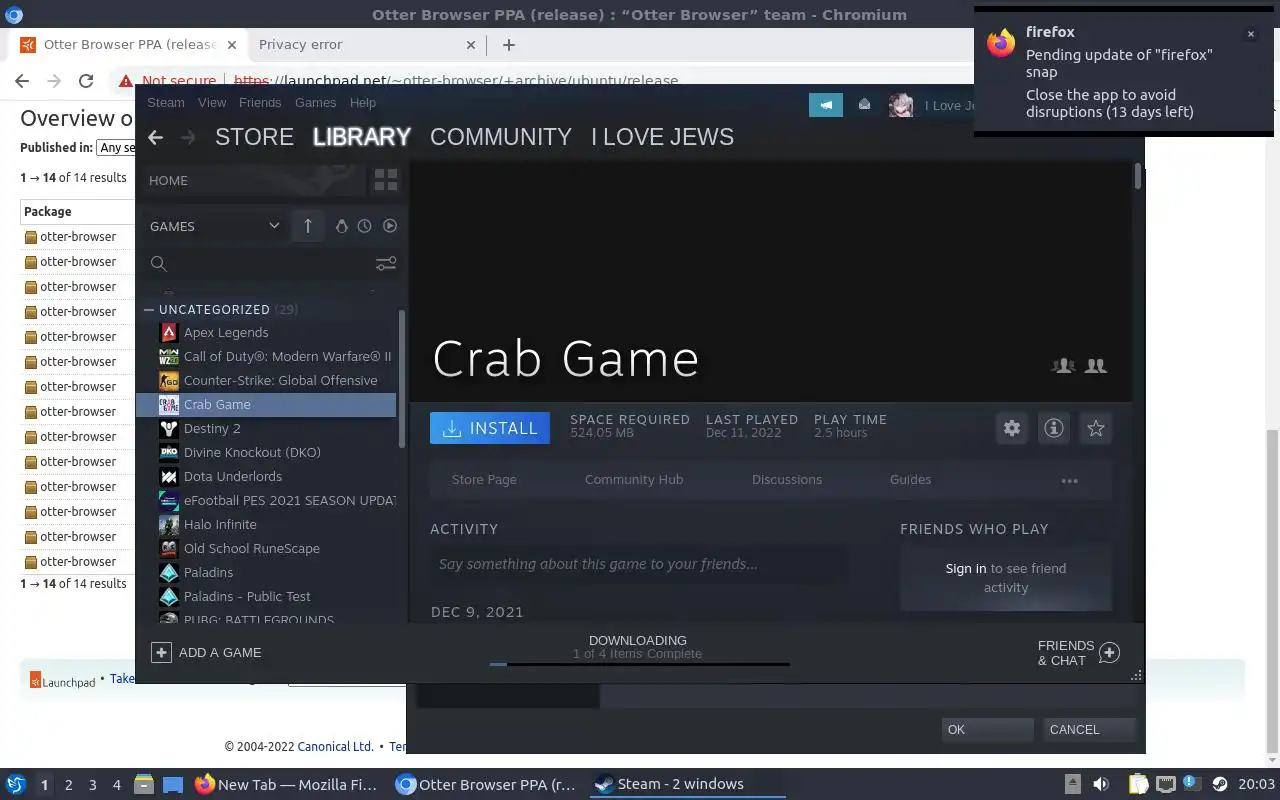Open a new Chromium tab
The image size is (1280, 800).
(x=509, y=45)
